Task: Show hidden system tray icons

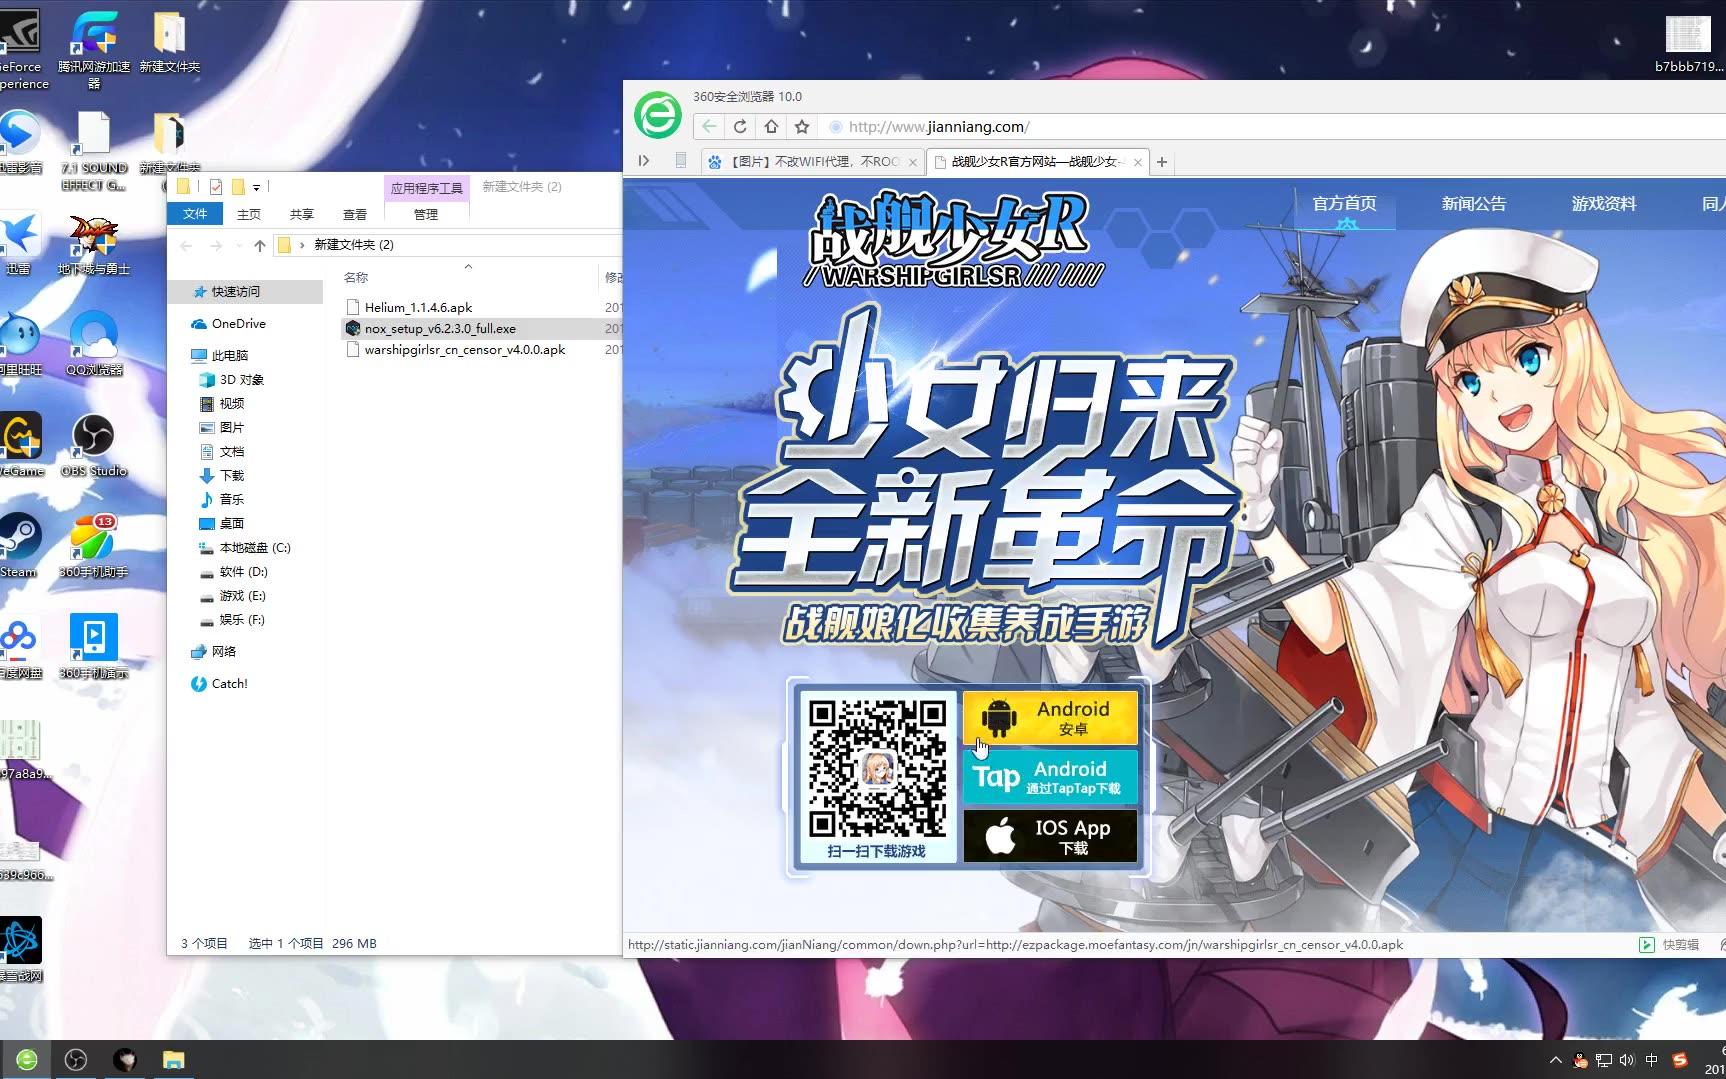Action: tap(1555, 1060)
